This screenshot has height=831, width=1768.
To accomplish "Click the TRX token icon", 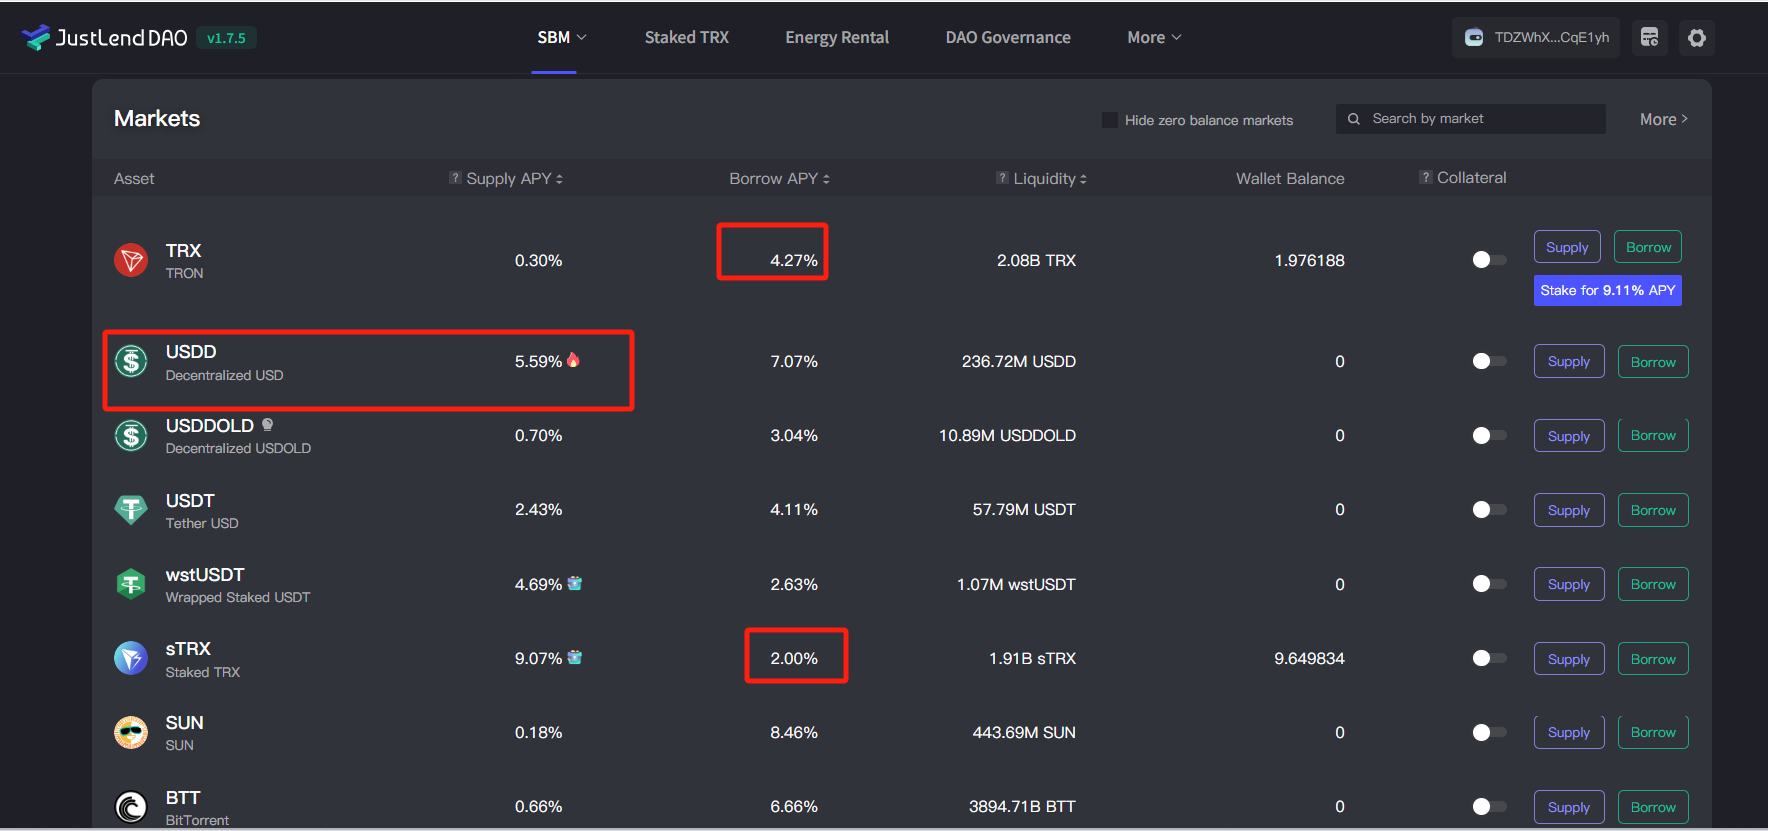I will point(131,260).
